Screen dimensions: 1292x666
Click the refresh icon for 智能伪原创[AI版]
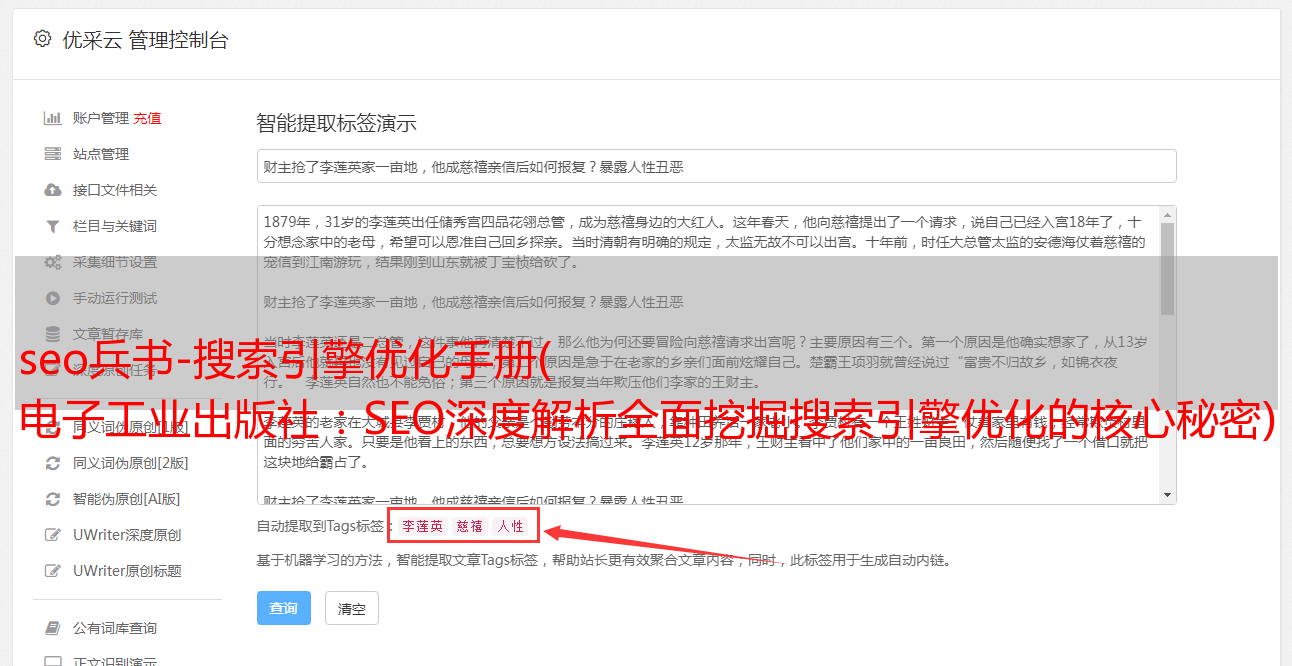pos(53,499)
